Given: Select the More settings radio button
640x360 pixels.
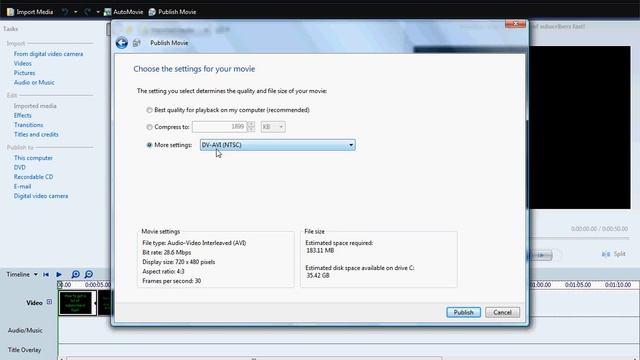Looking at the screenshot, I should pos(149,145).
